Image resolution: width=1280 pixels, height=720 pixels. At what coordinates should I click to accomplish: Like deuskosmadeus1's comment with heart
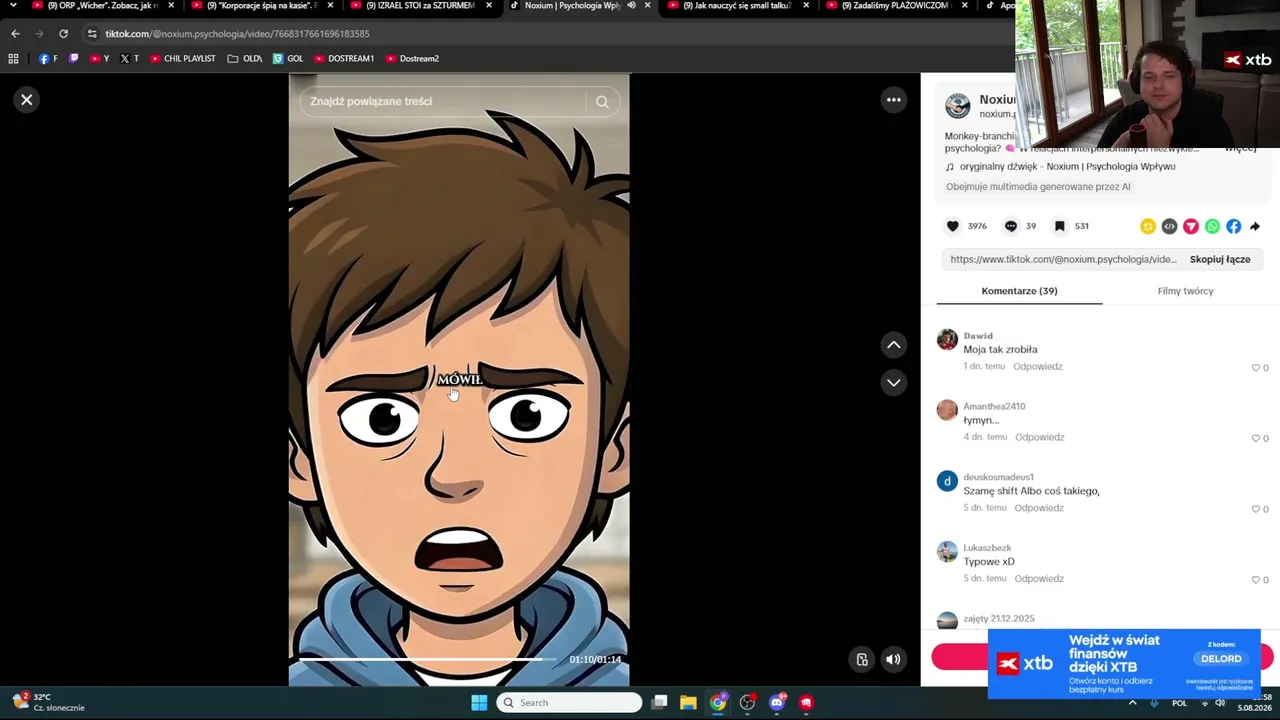click(1256, 509)
